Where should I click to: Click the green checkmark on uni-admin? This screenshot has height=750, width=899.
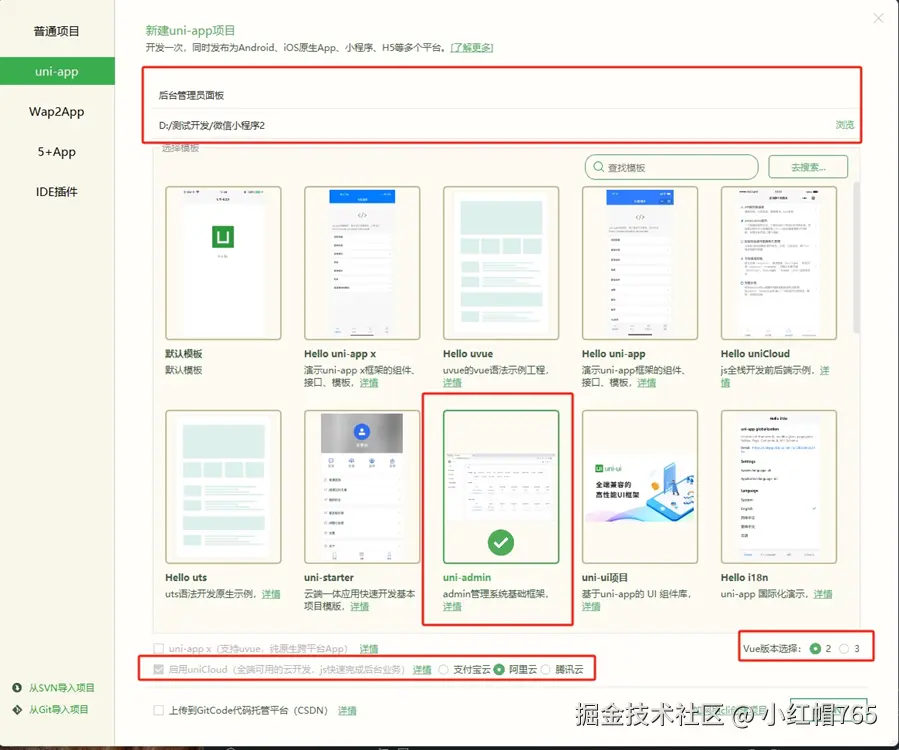(501, 542)
